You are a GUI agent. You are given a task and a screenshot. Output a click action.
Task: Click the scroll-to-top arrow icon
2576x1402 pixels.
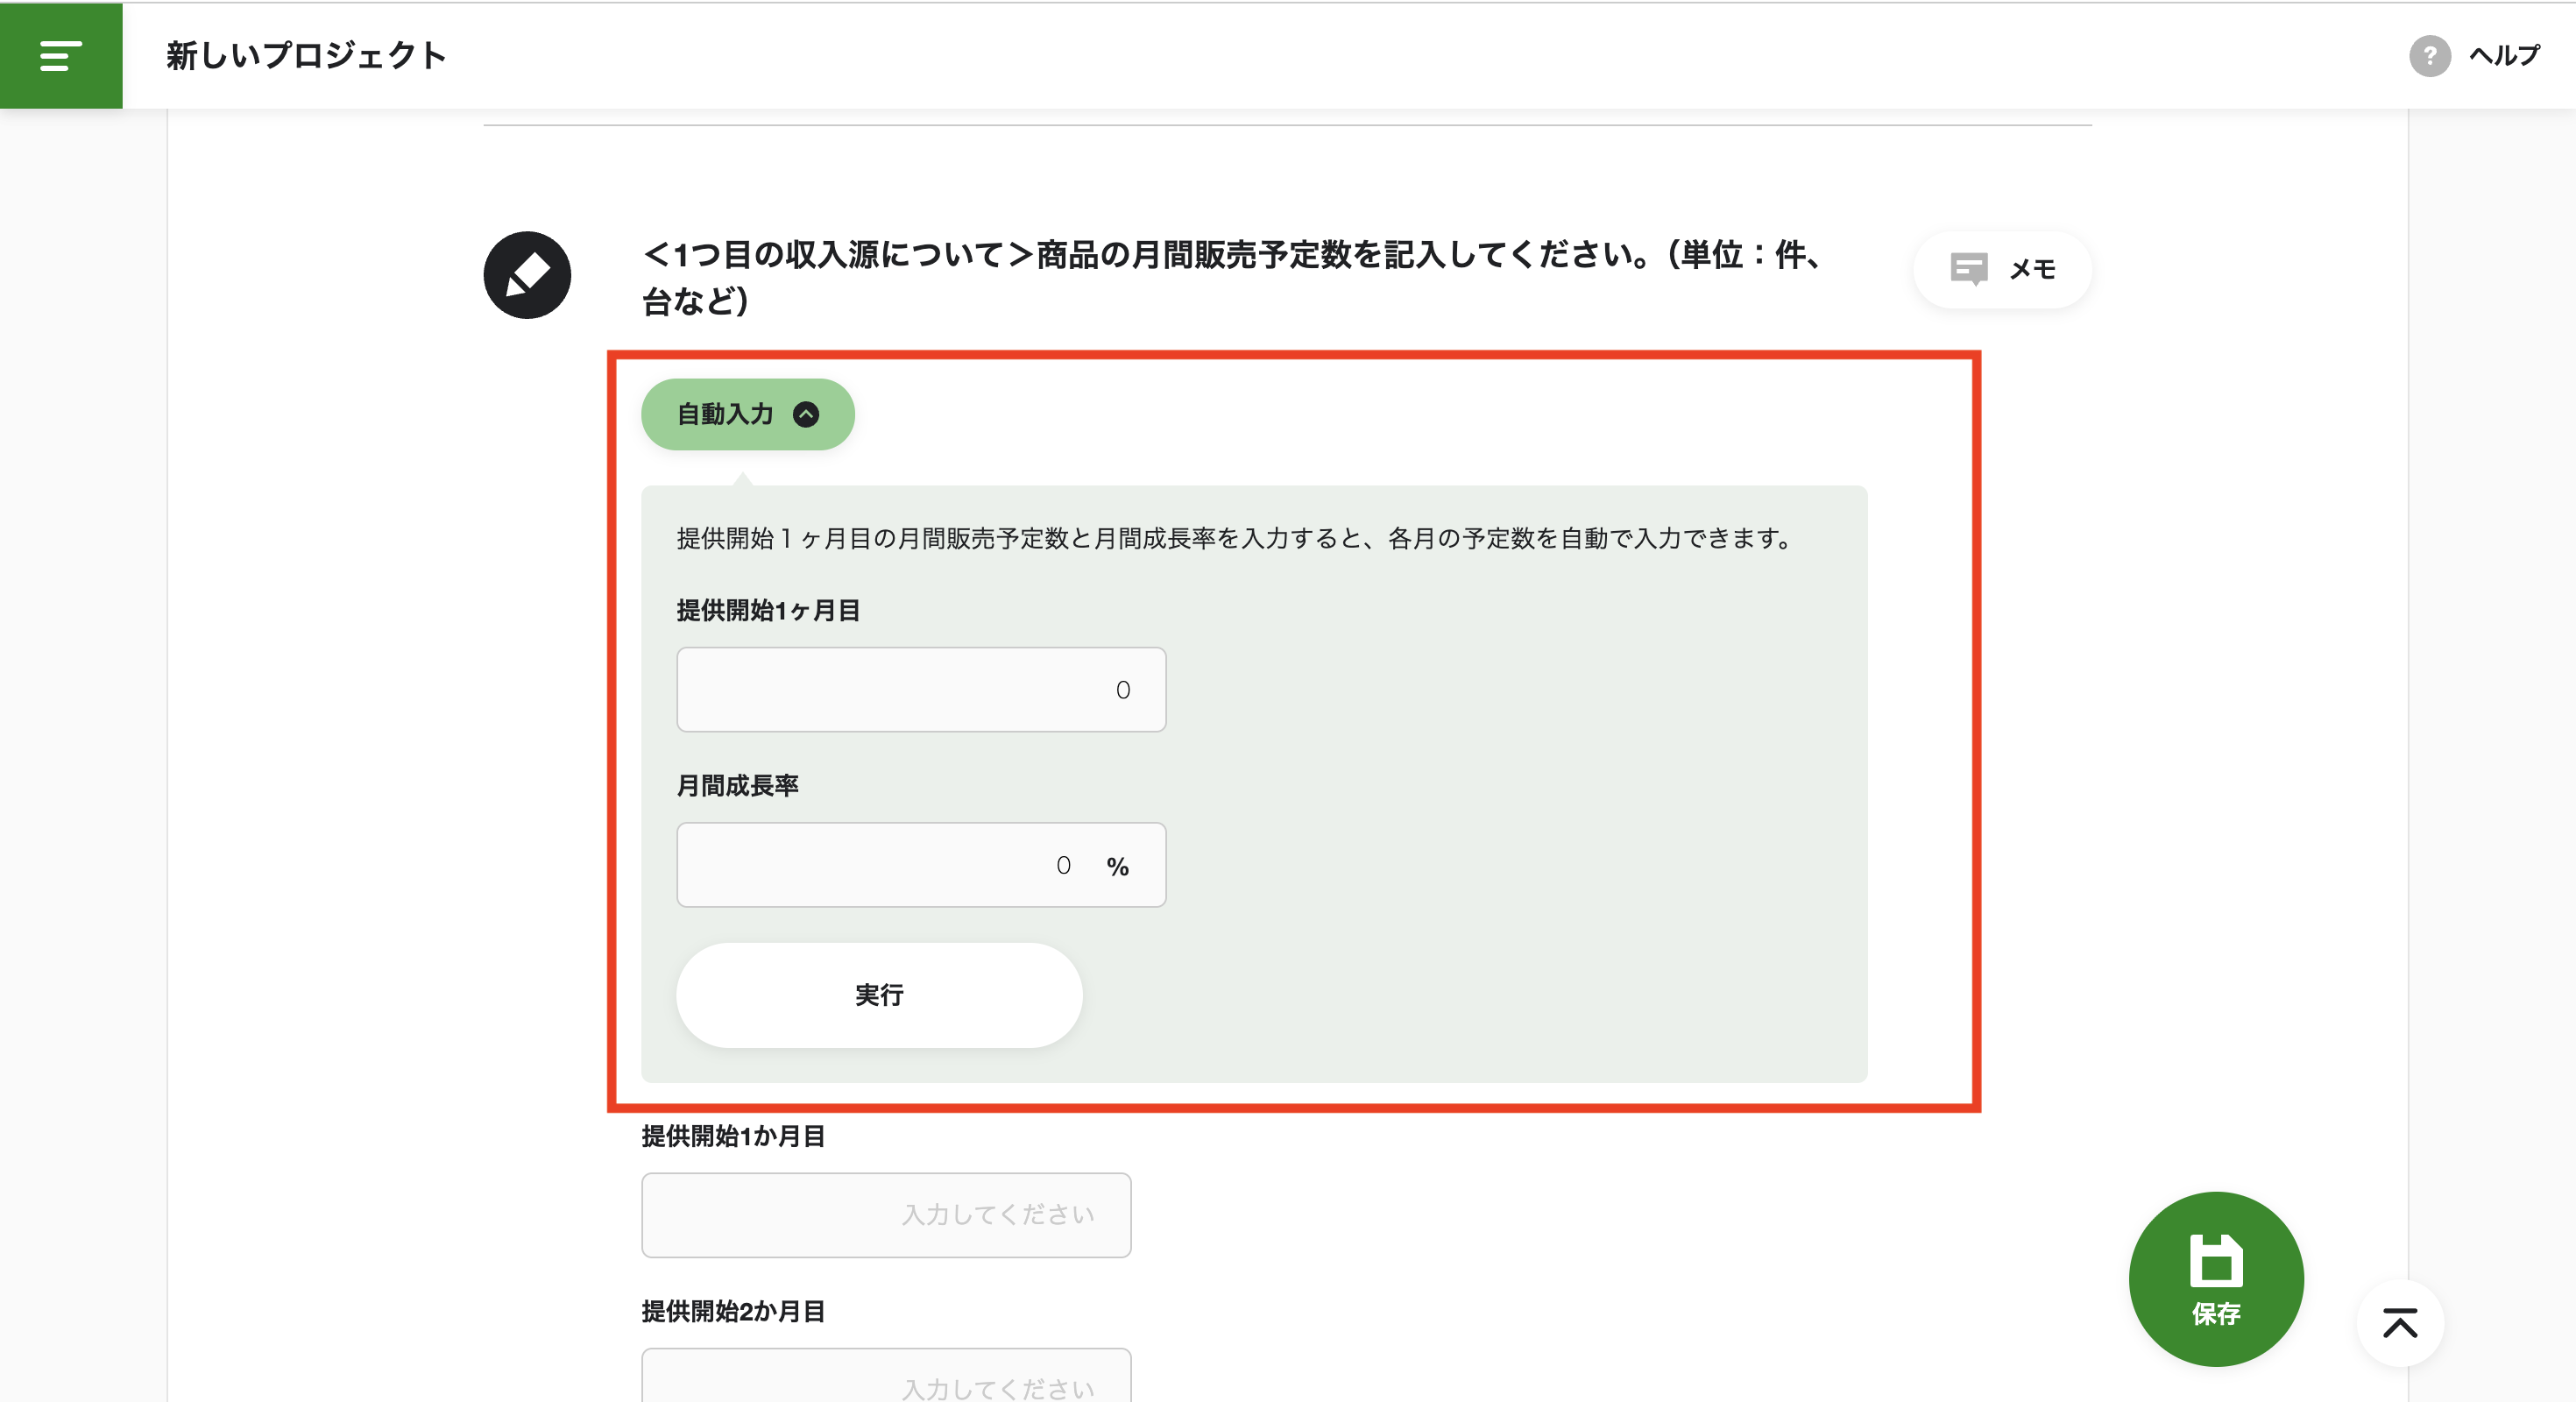tap(2399, 1323)
